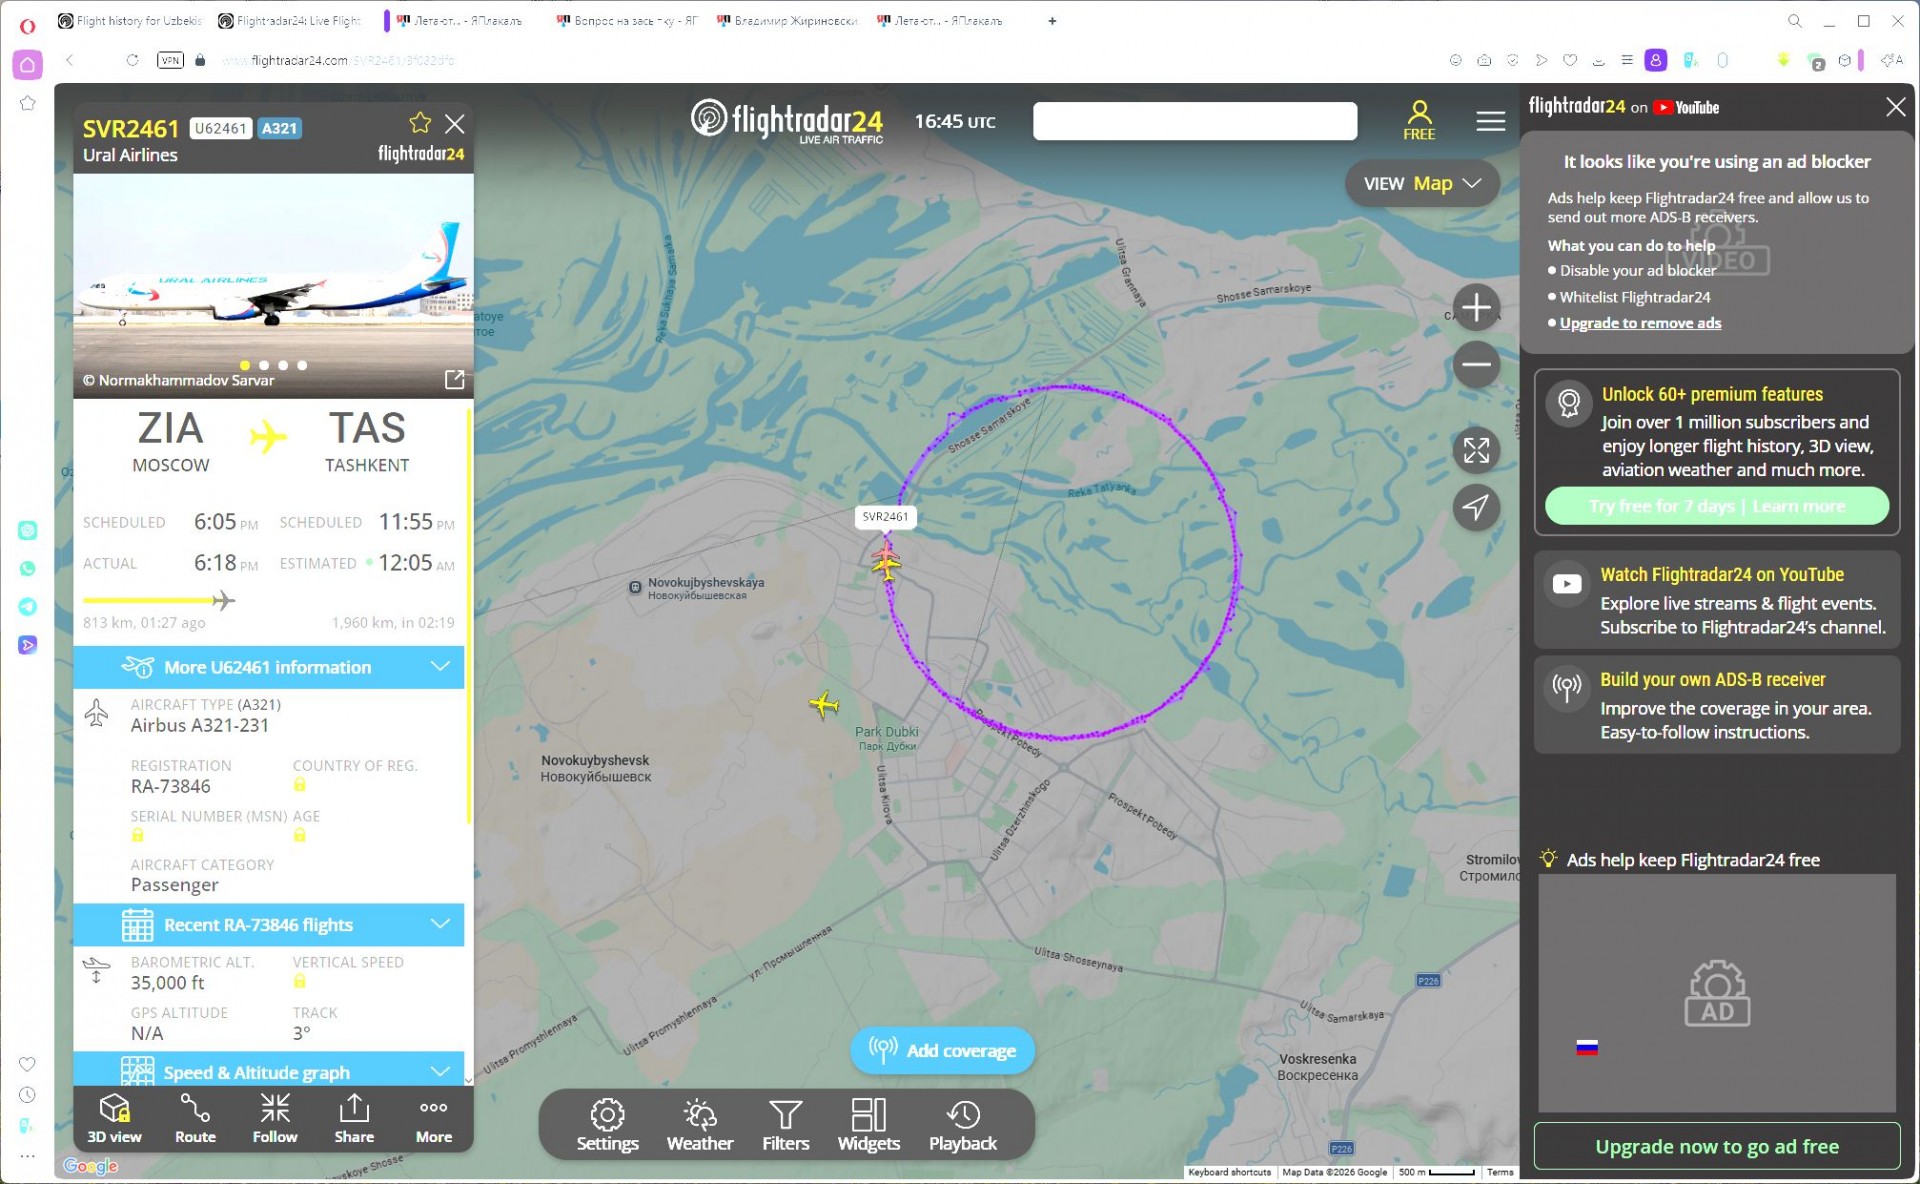Open map Settings
This screenshot has width=1920, height=1184.
pos(607,1125)
